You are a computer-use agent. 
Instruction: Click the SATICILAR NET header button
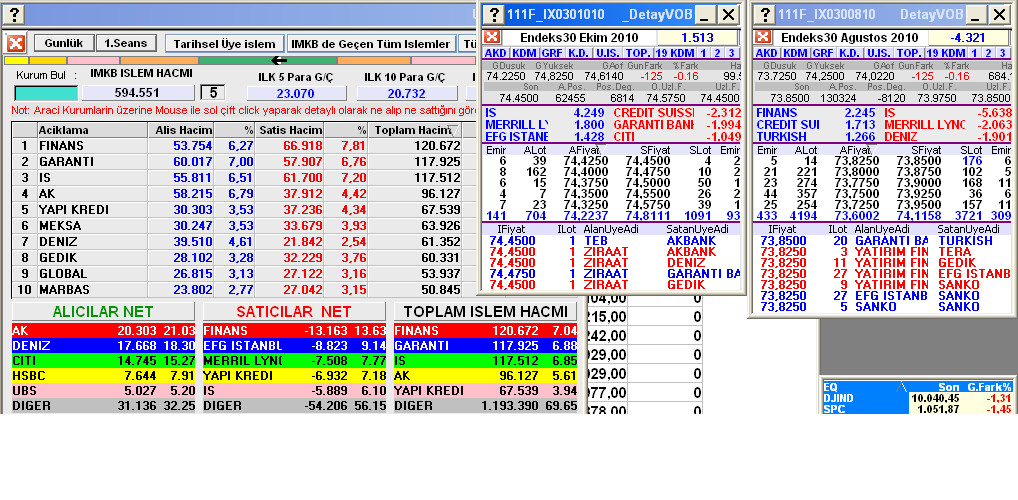click(x=293, y=311)
